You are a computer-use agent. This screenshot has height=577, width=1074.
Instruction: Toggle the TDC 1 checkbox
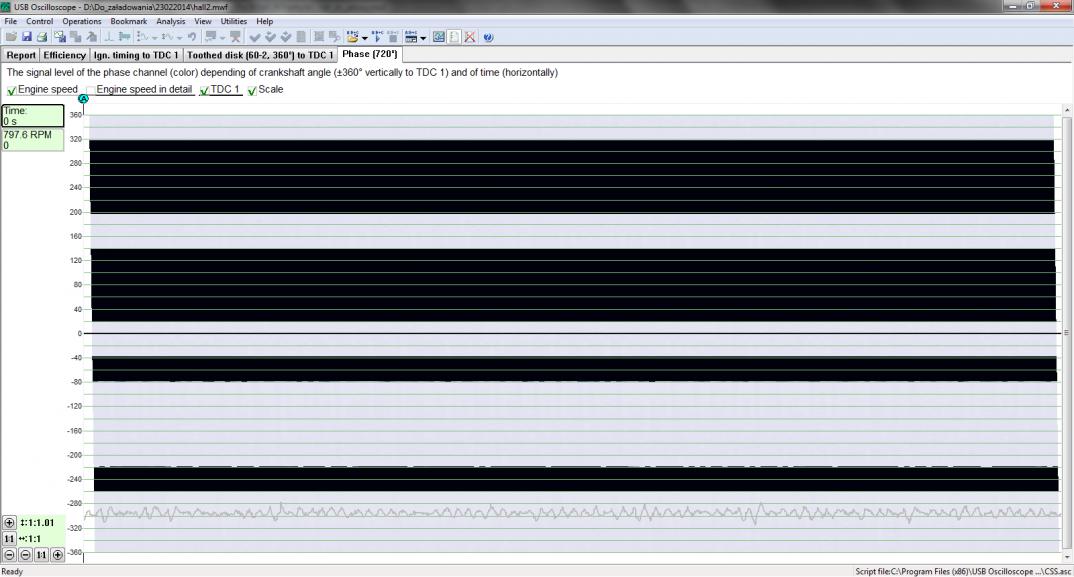204,90
